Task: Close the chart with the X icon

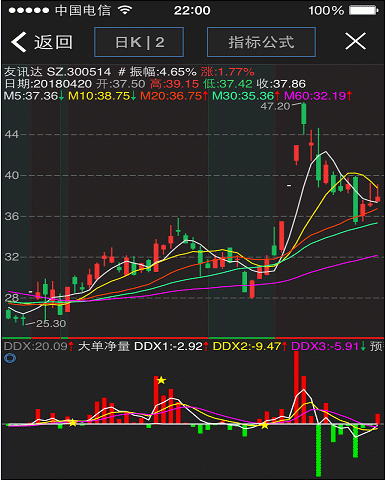Action: click(x=355, y=41)
